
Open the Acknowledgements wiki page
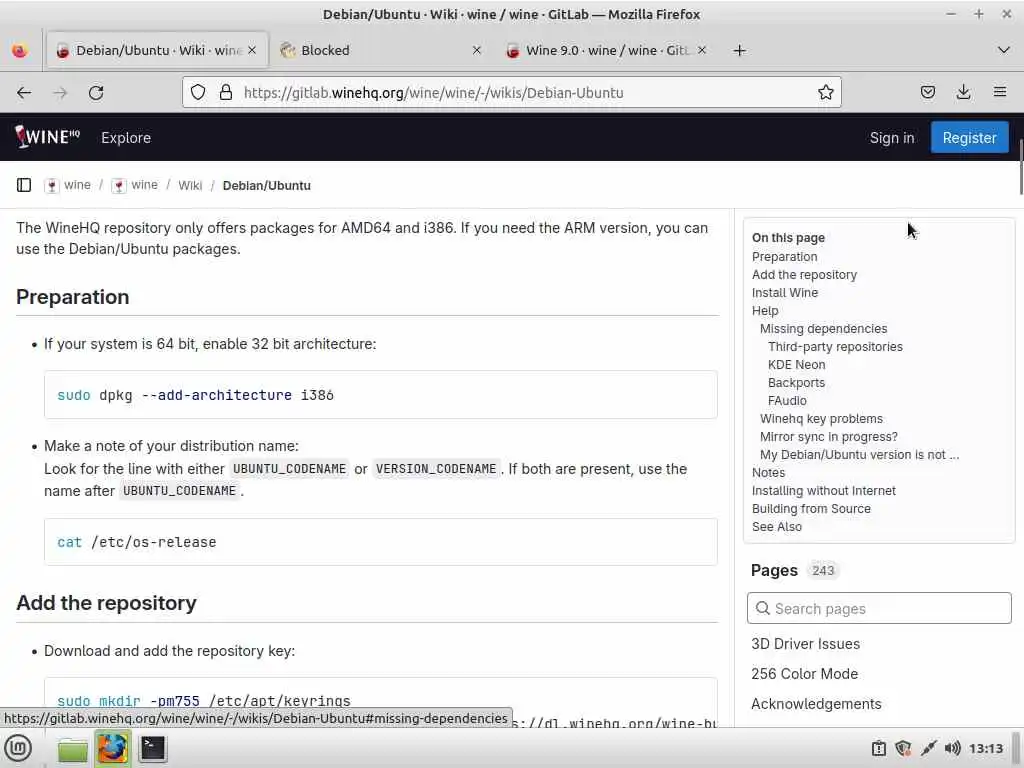coord(816,704)
